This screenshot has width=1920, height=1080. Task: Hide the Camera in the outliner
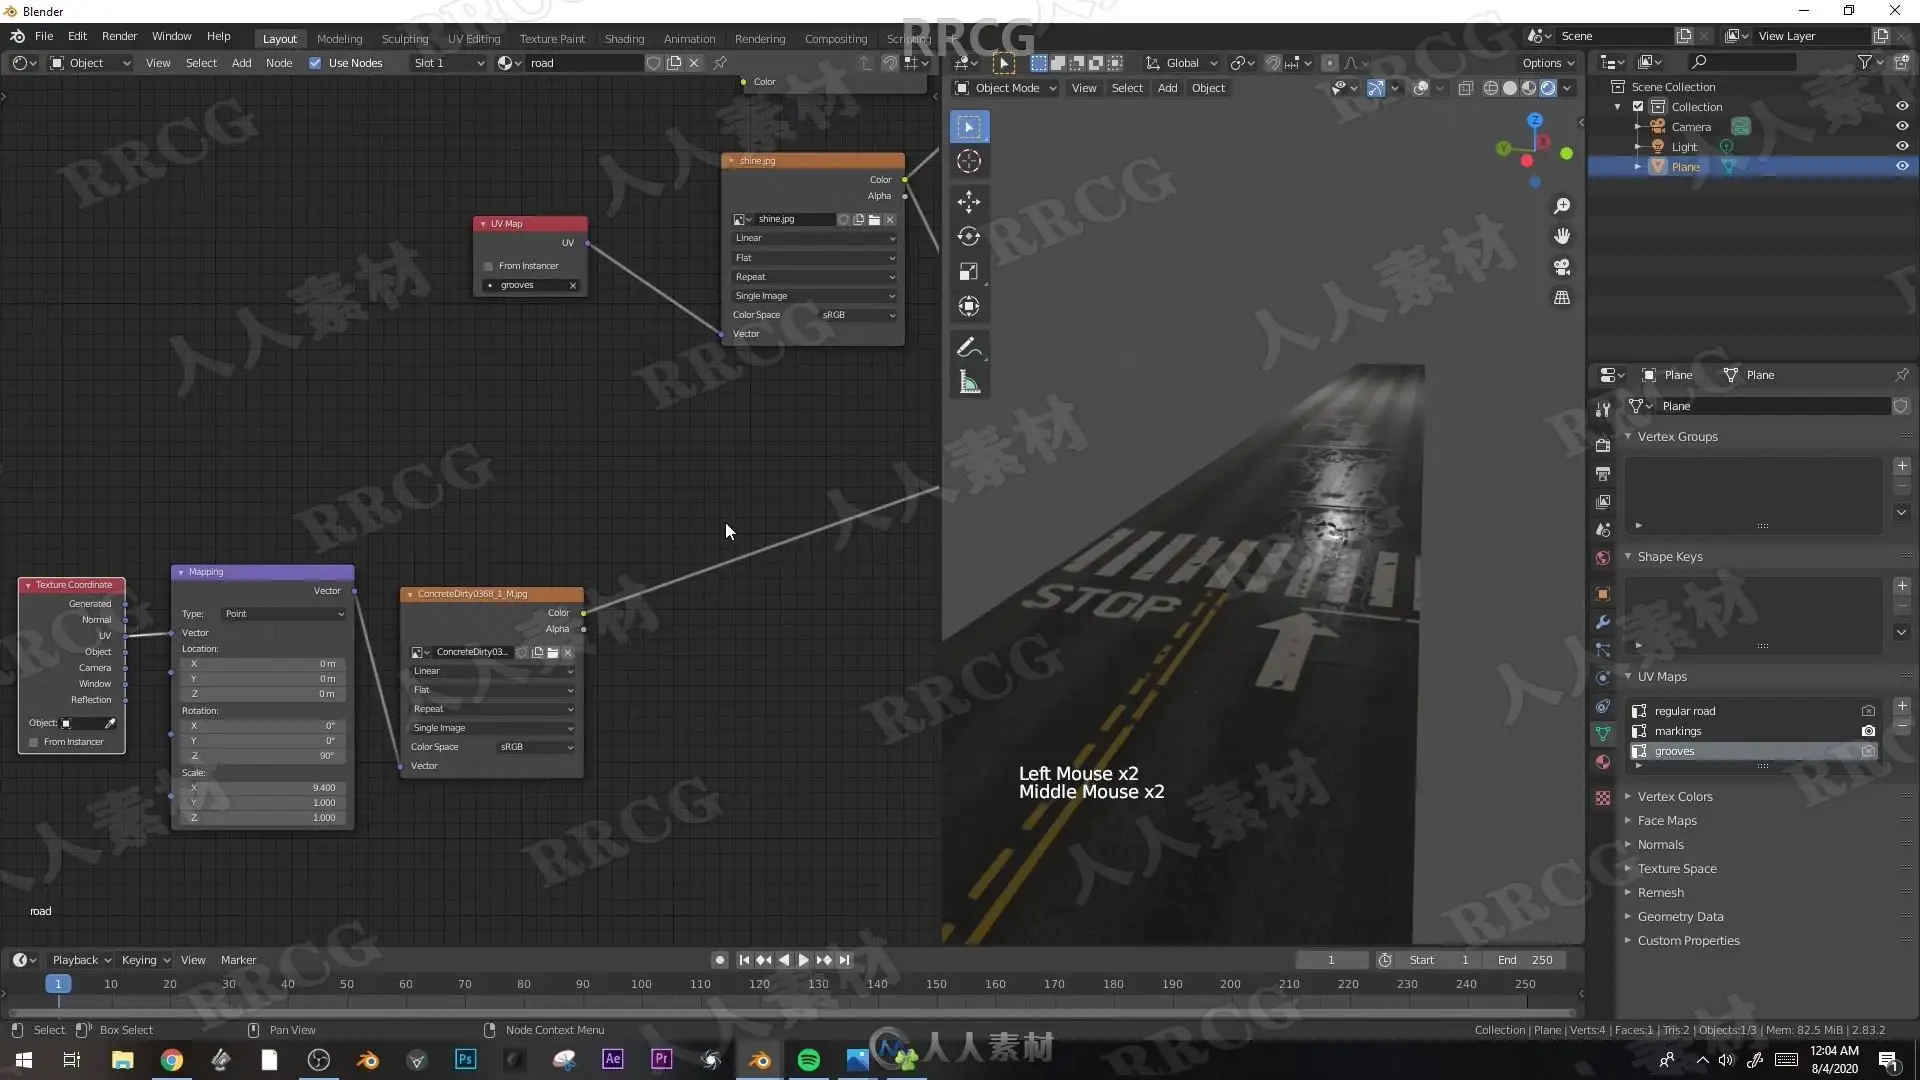pos(1901,127)
